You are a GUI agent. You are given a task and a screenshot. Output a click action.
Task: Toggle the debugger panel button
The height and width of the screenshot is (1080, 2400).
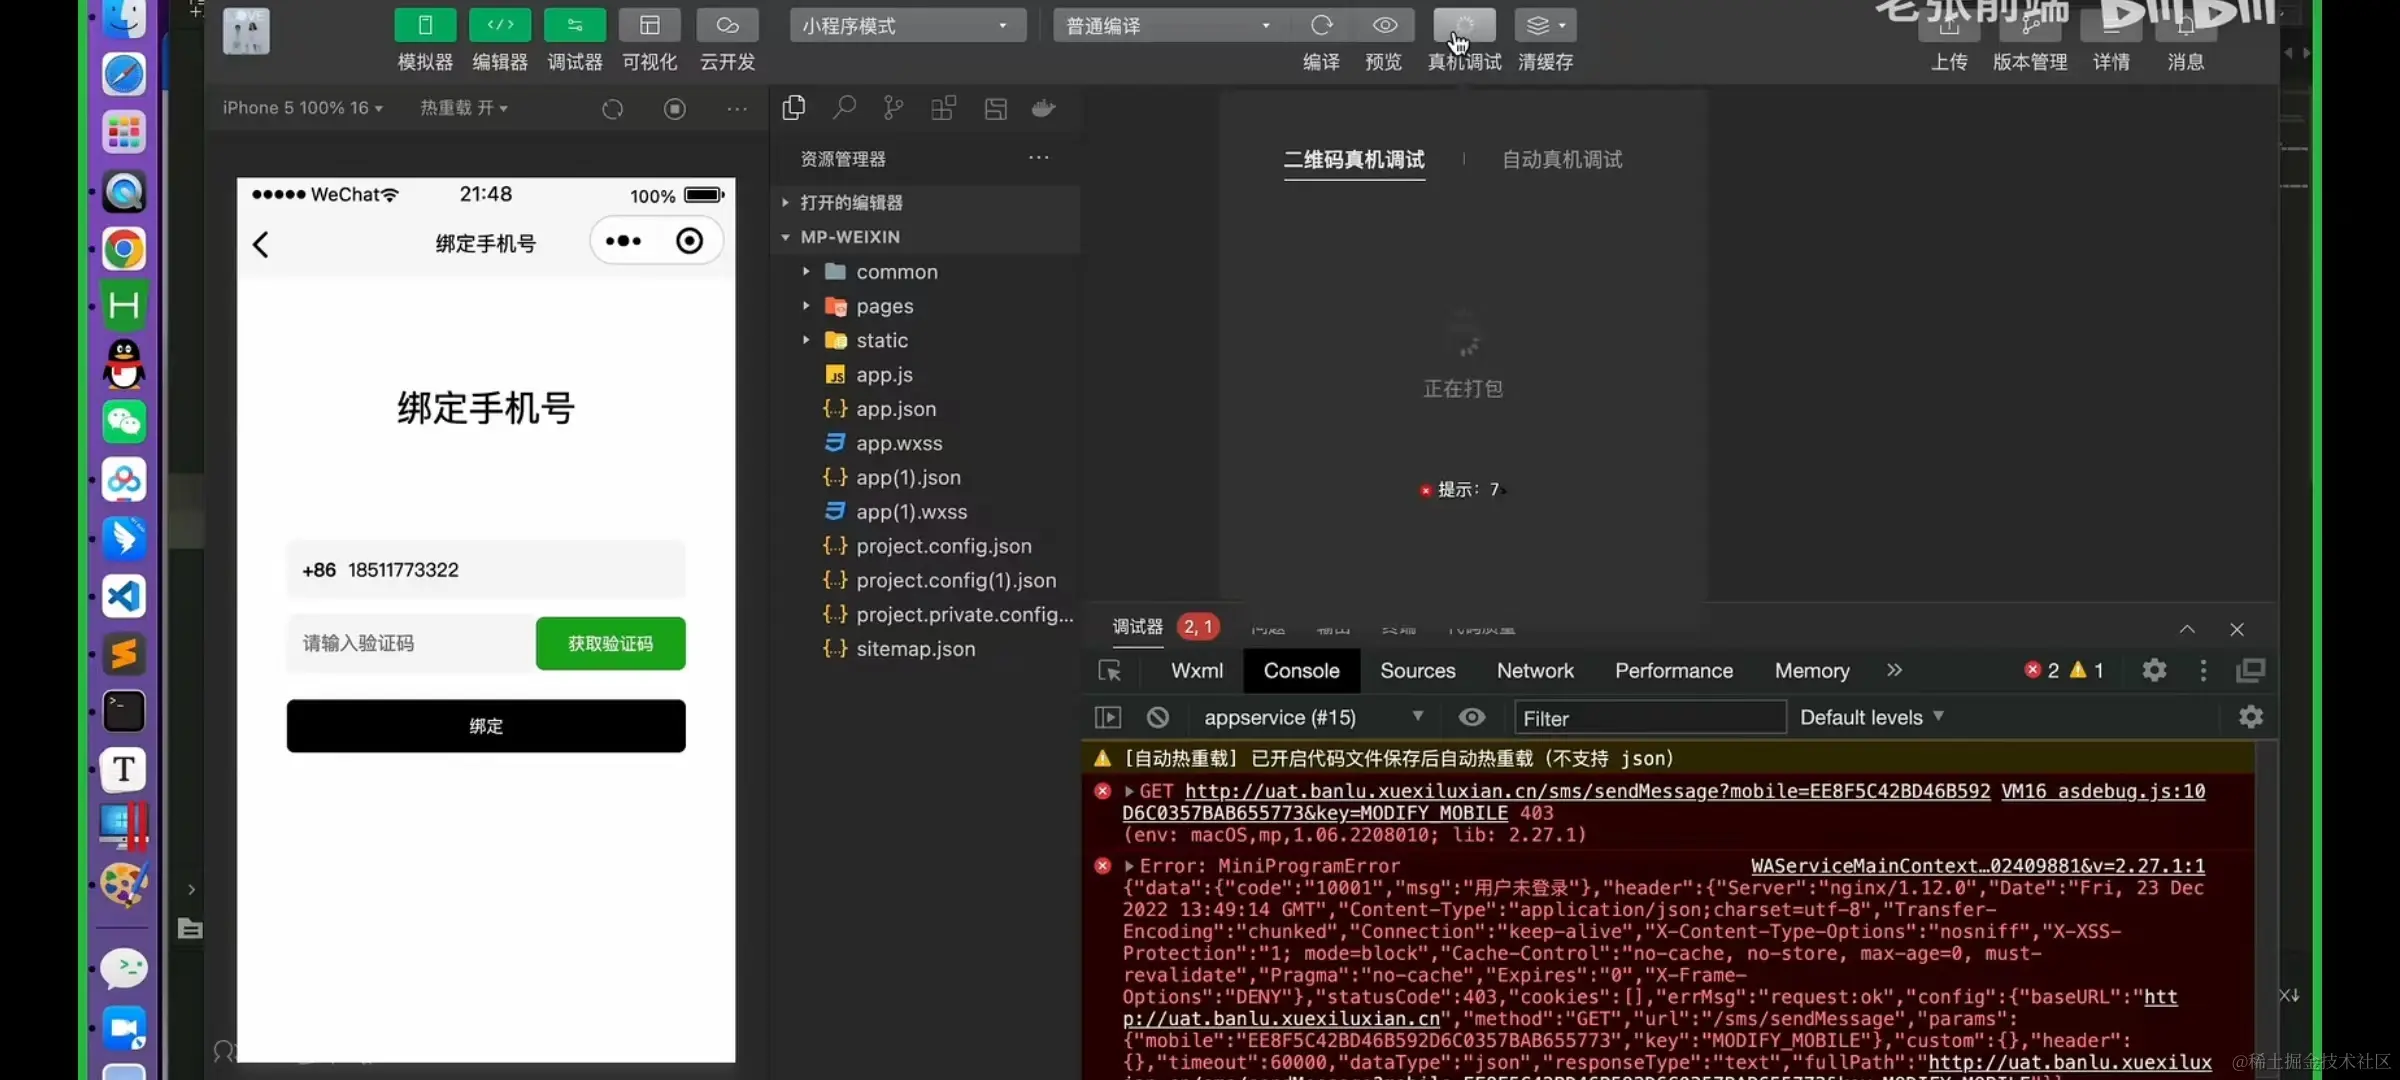pos(574,26)
